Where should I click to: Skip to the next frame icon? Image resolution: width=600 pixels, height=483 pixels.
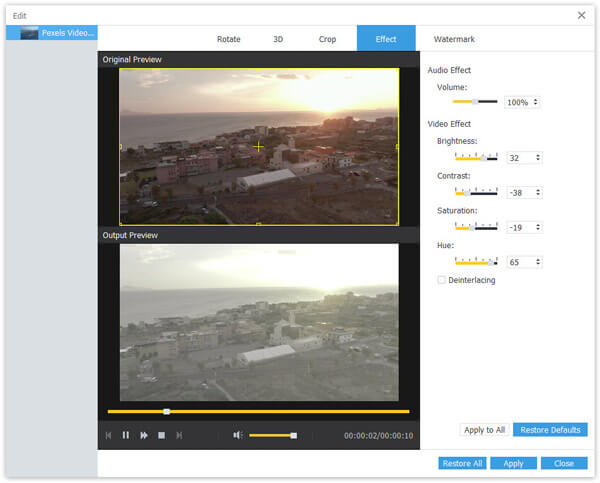pos(179,435)
